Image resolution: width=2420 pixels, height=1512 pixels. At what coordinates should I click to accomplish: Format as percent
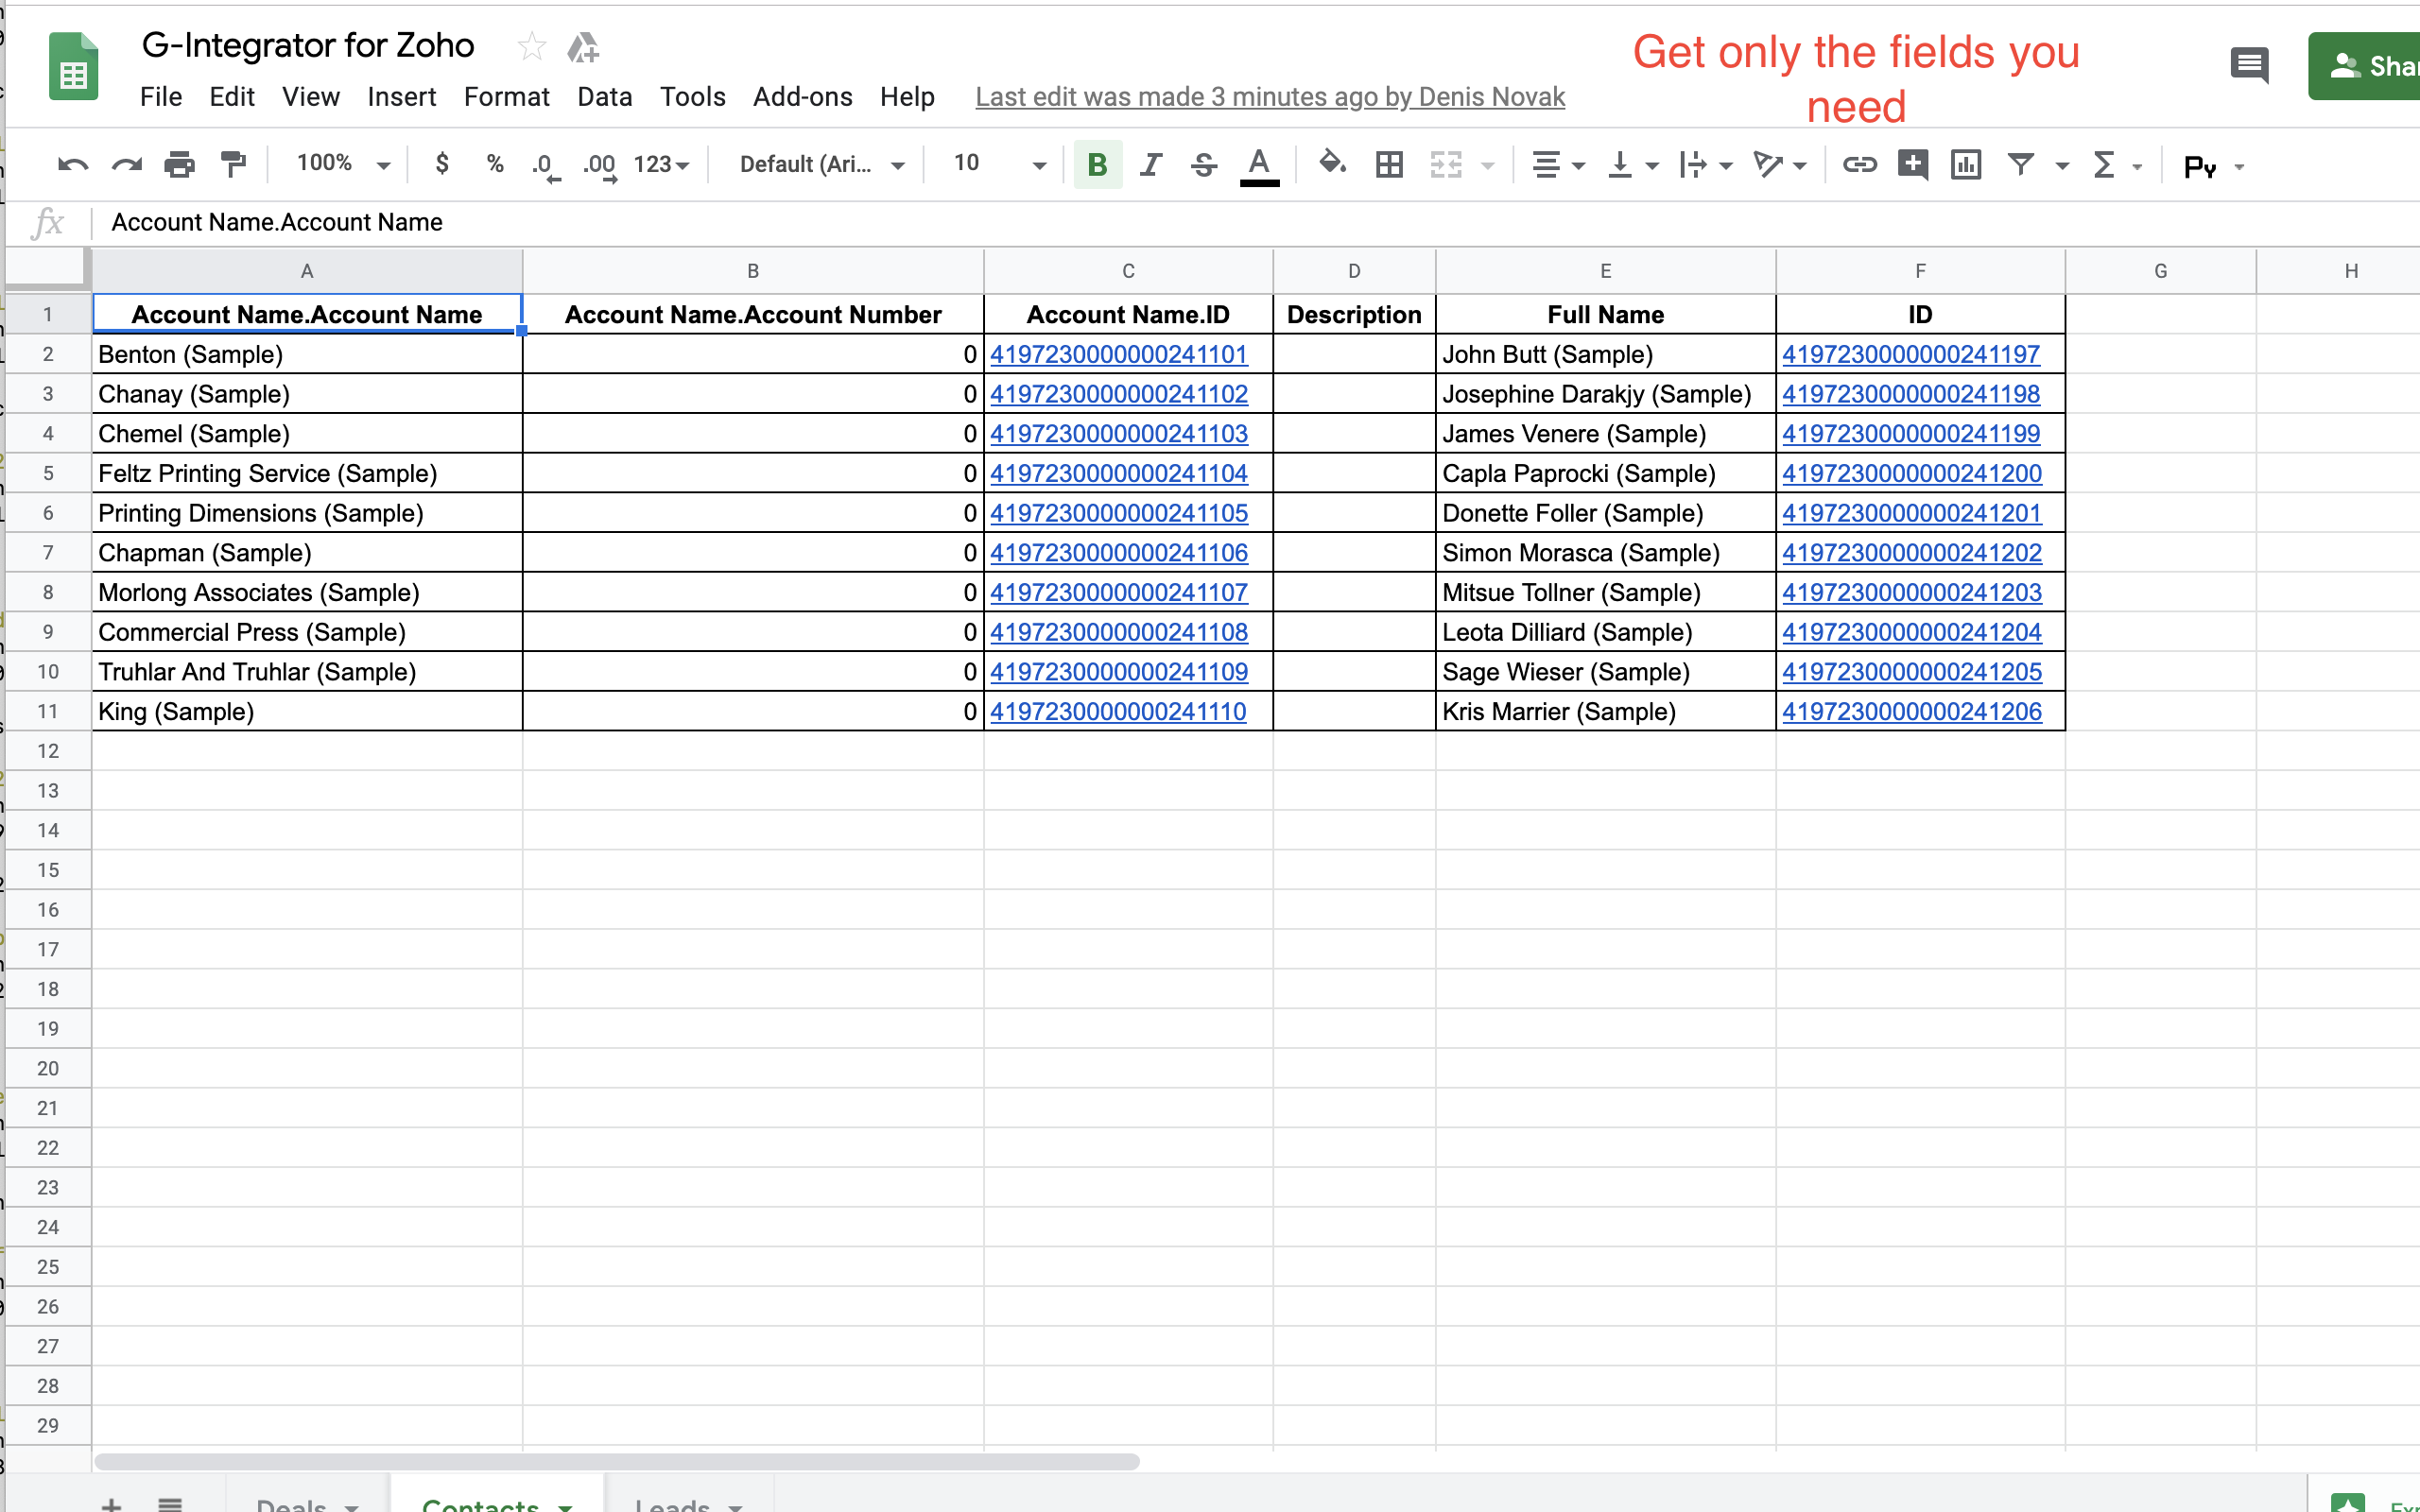click(495, 164)
